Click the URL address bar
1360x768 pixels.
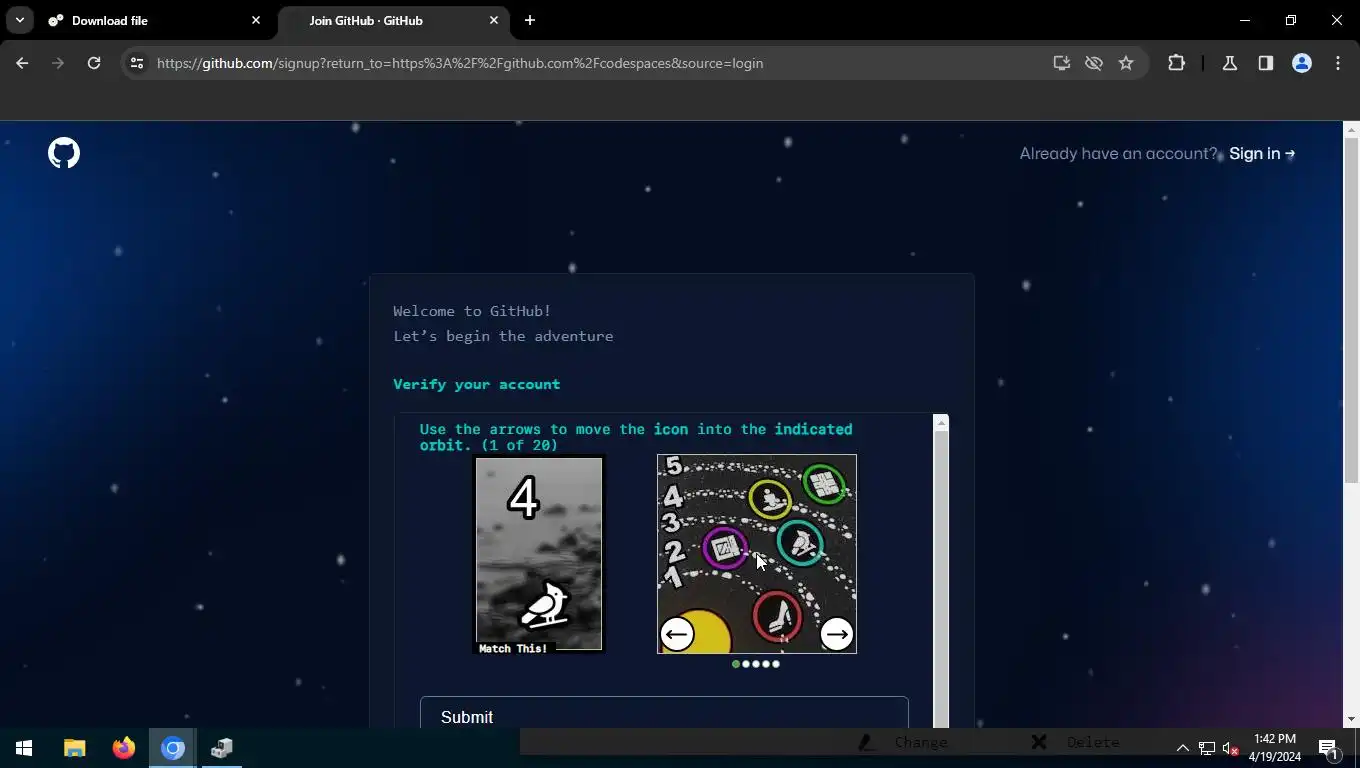click(600, 63)
